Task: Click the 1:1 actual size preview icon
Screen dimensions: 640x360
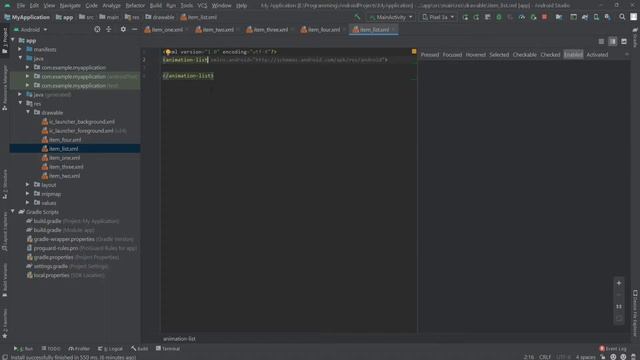Action: tap(619, 307)
